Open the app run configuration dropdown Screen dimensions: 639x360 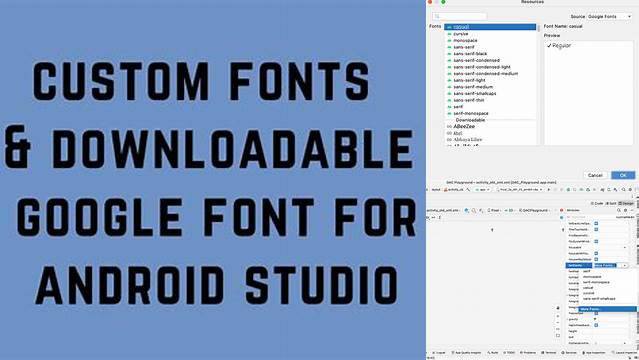(483, 189)
